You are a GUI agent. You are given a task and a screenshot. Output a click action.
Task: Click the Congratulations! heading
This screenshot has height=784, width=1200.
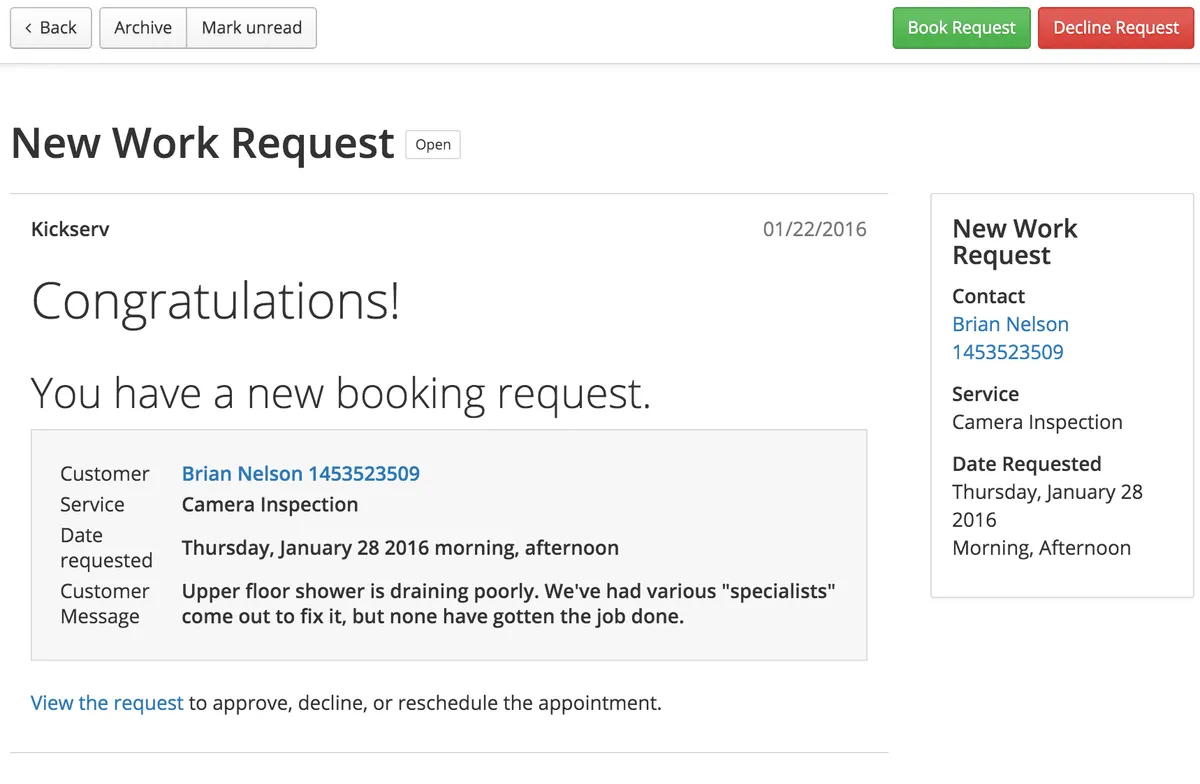[x=216, y=301]
